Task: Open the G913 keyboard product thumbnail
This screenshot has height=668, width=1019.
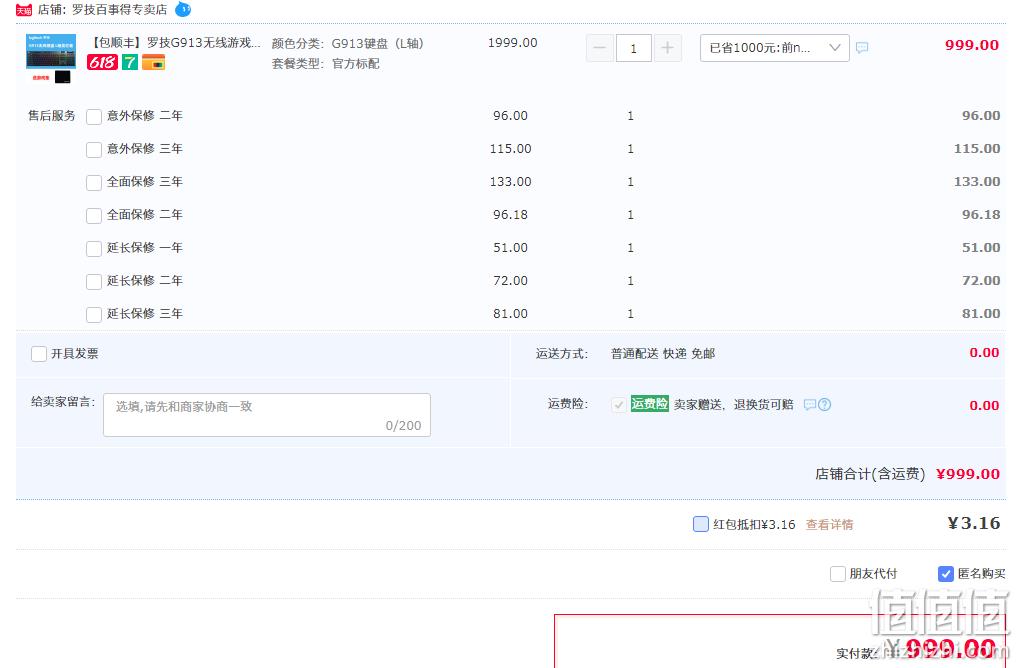Action: (x=51, y=58)
